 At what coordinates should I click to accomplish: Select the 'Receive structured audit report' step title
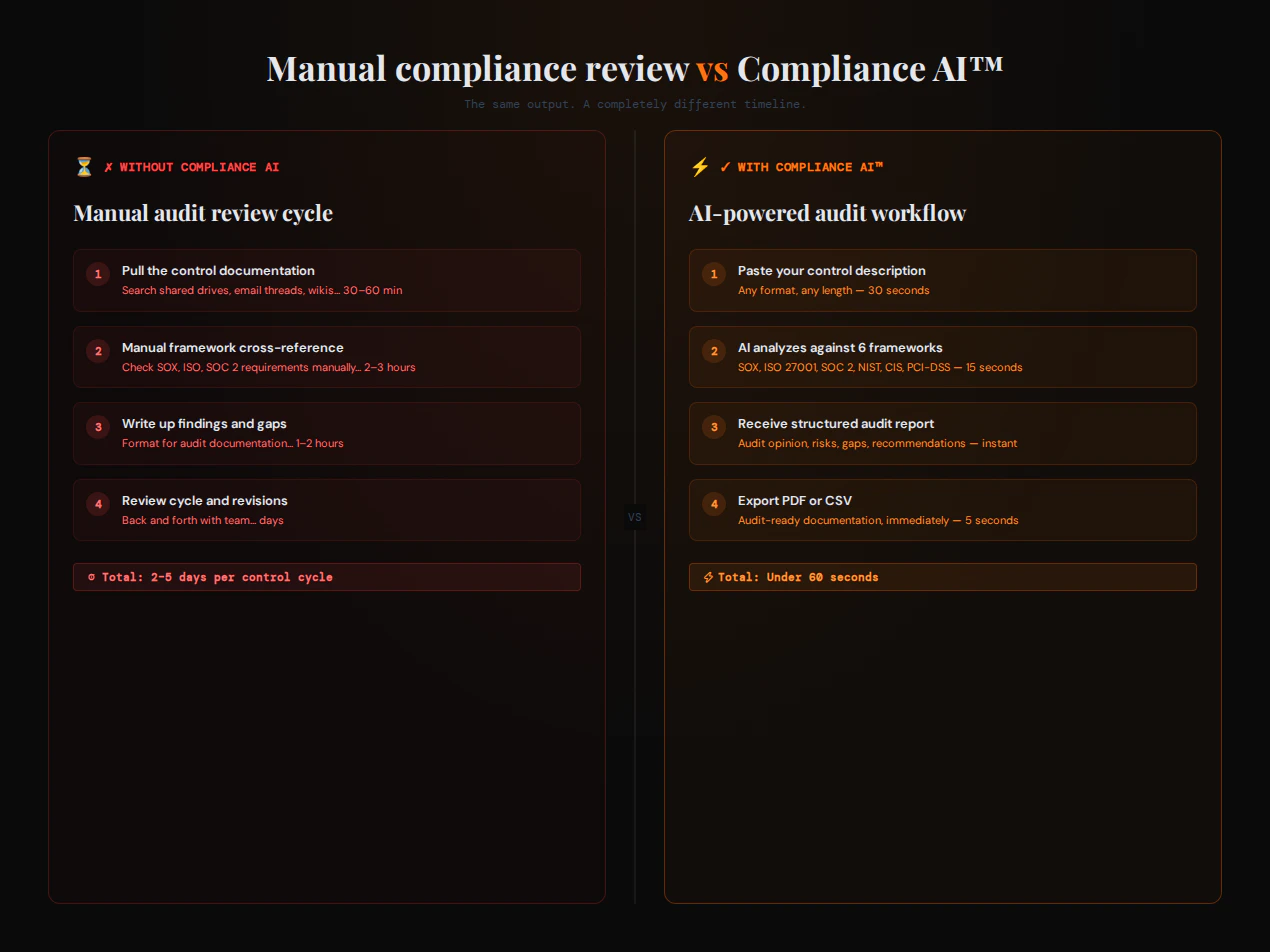coord(836,424)
